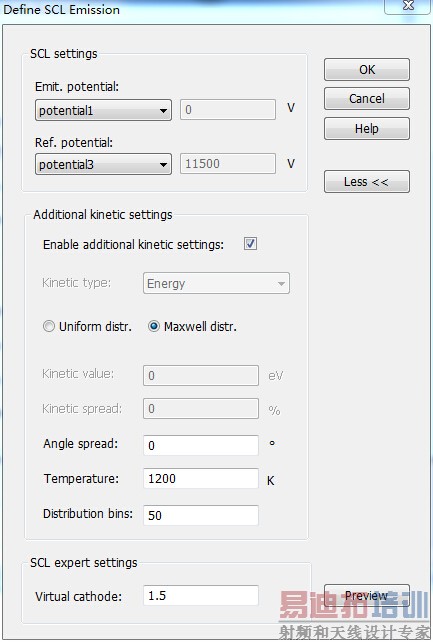Click the Angle spread input field
The image size is (433, 642).
coord(201,445)
